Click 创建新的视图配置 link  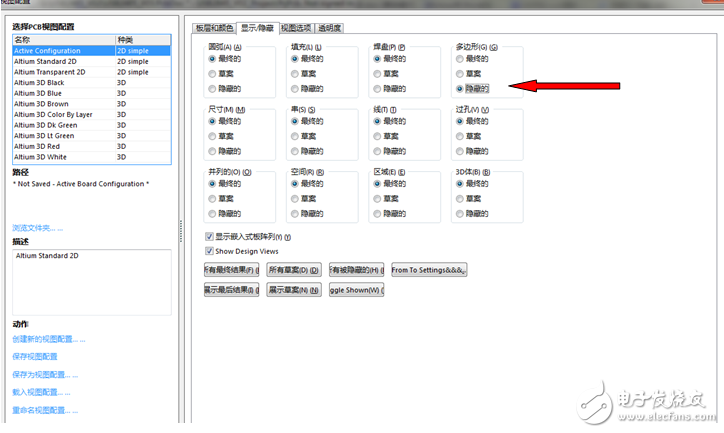48,339
